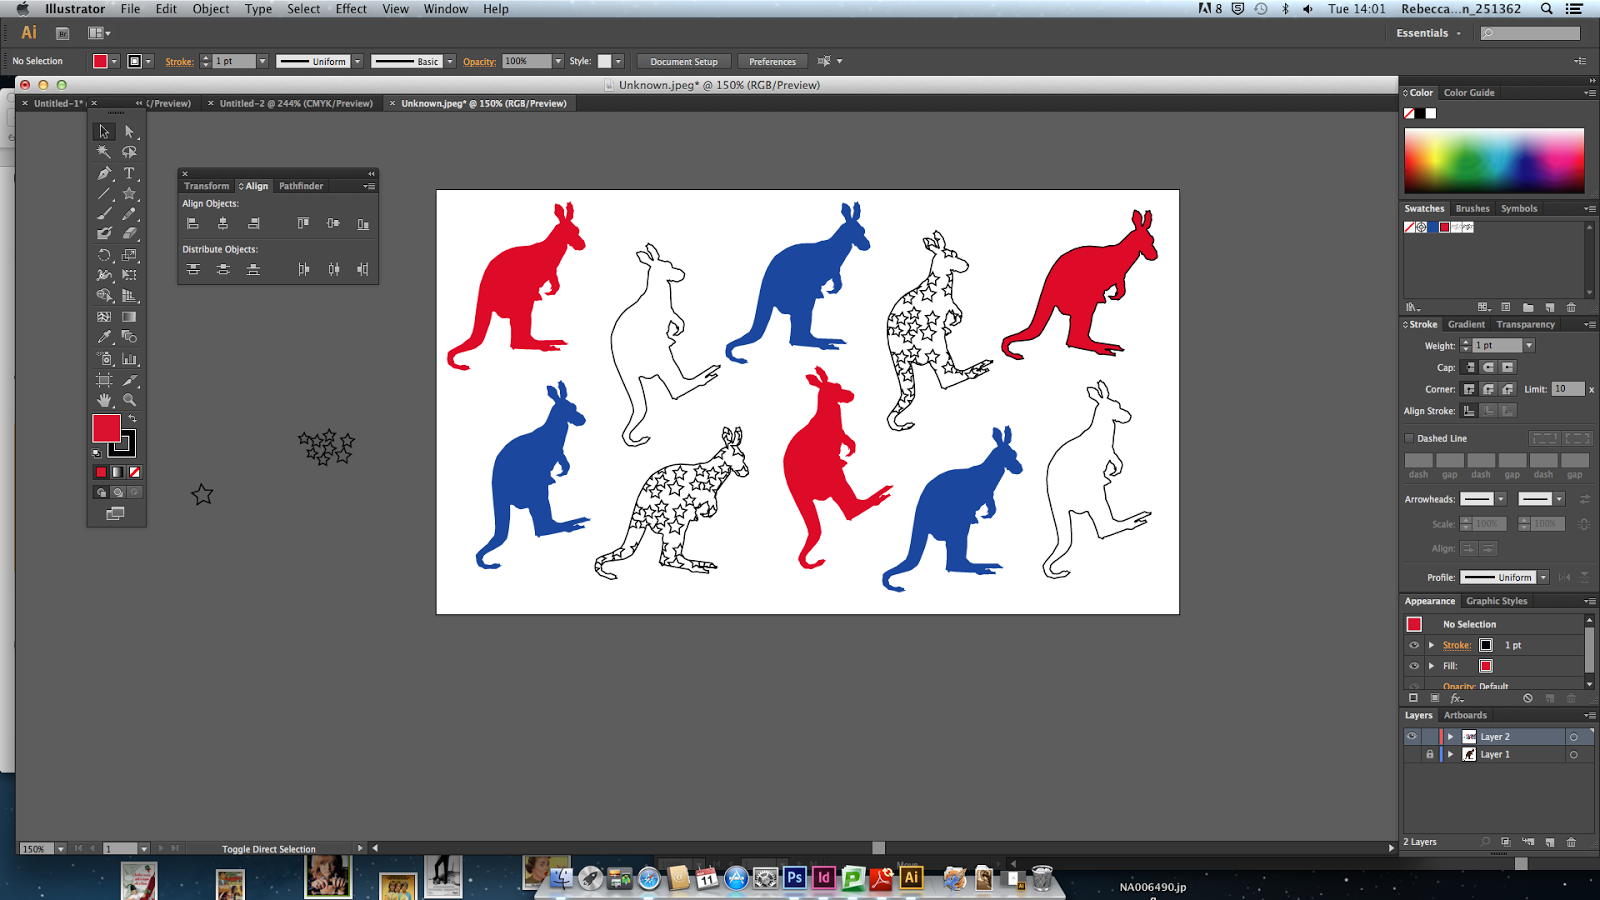This screenshot has height=900, width=1600.
Task: Open the Eyedropper tool
Action: 103,334
